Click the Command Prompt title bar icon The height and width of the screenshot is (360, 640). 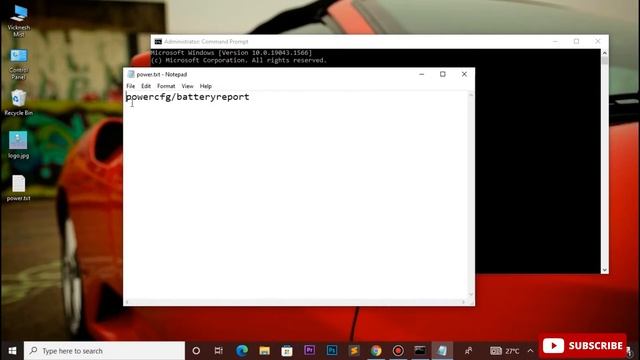click(158, 42)
